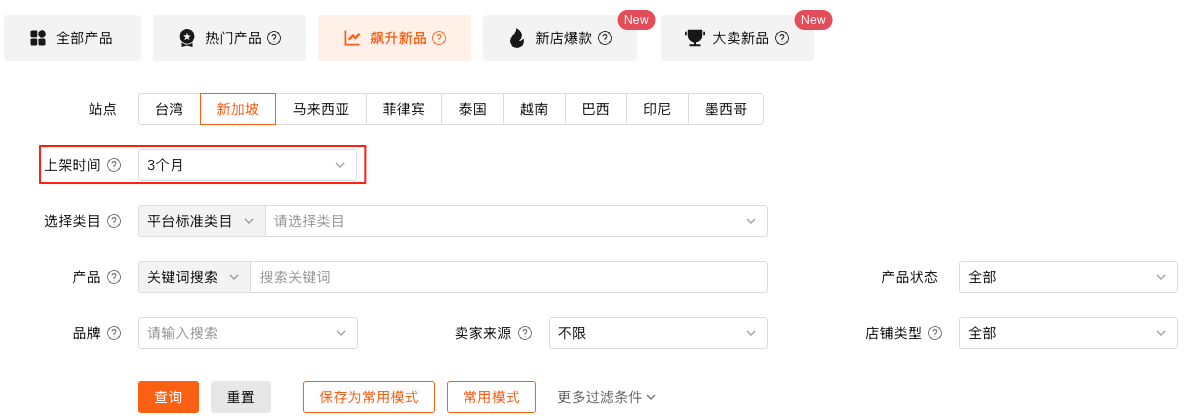
Task: Open the 上架时间 3个月 dropdown
Action: pos(247,165)
